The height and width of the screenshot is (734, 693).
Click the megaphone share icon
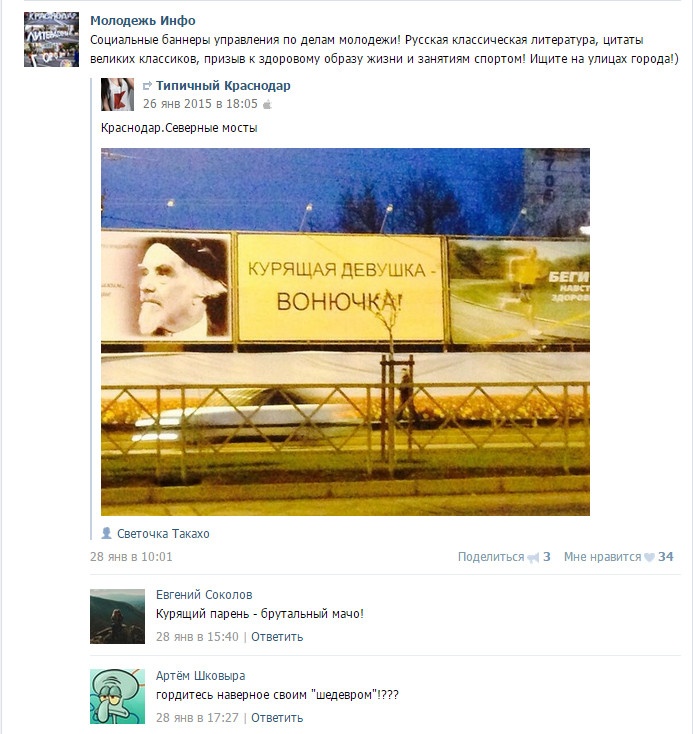tap(533, 558)
